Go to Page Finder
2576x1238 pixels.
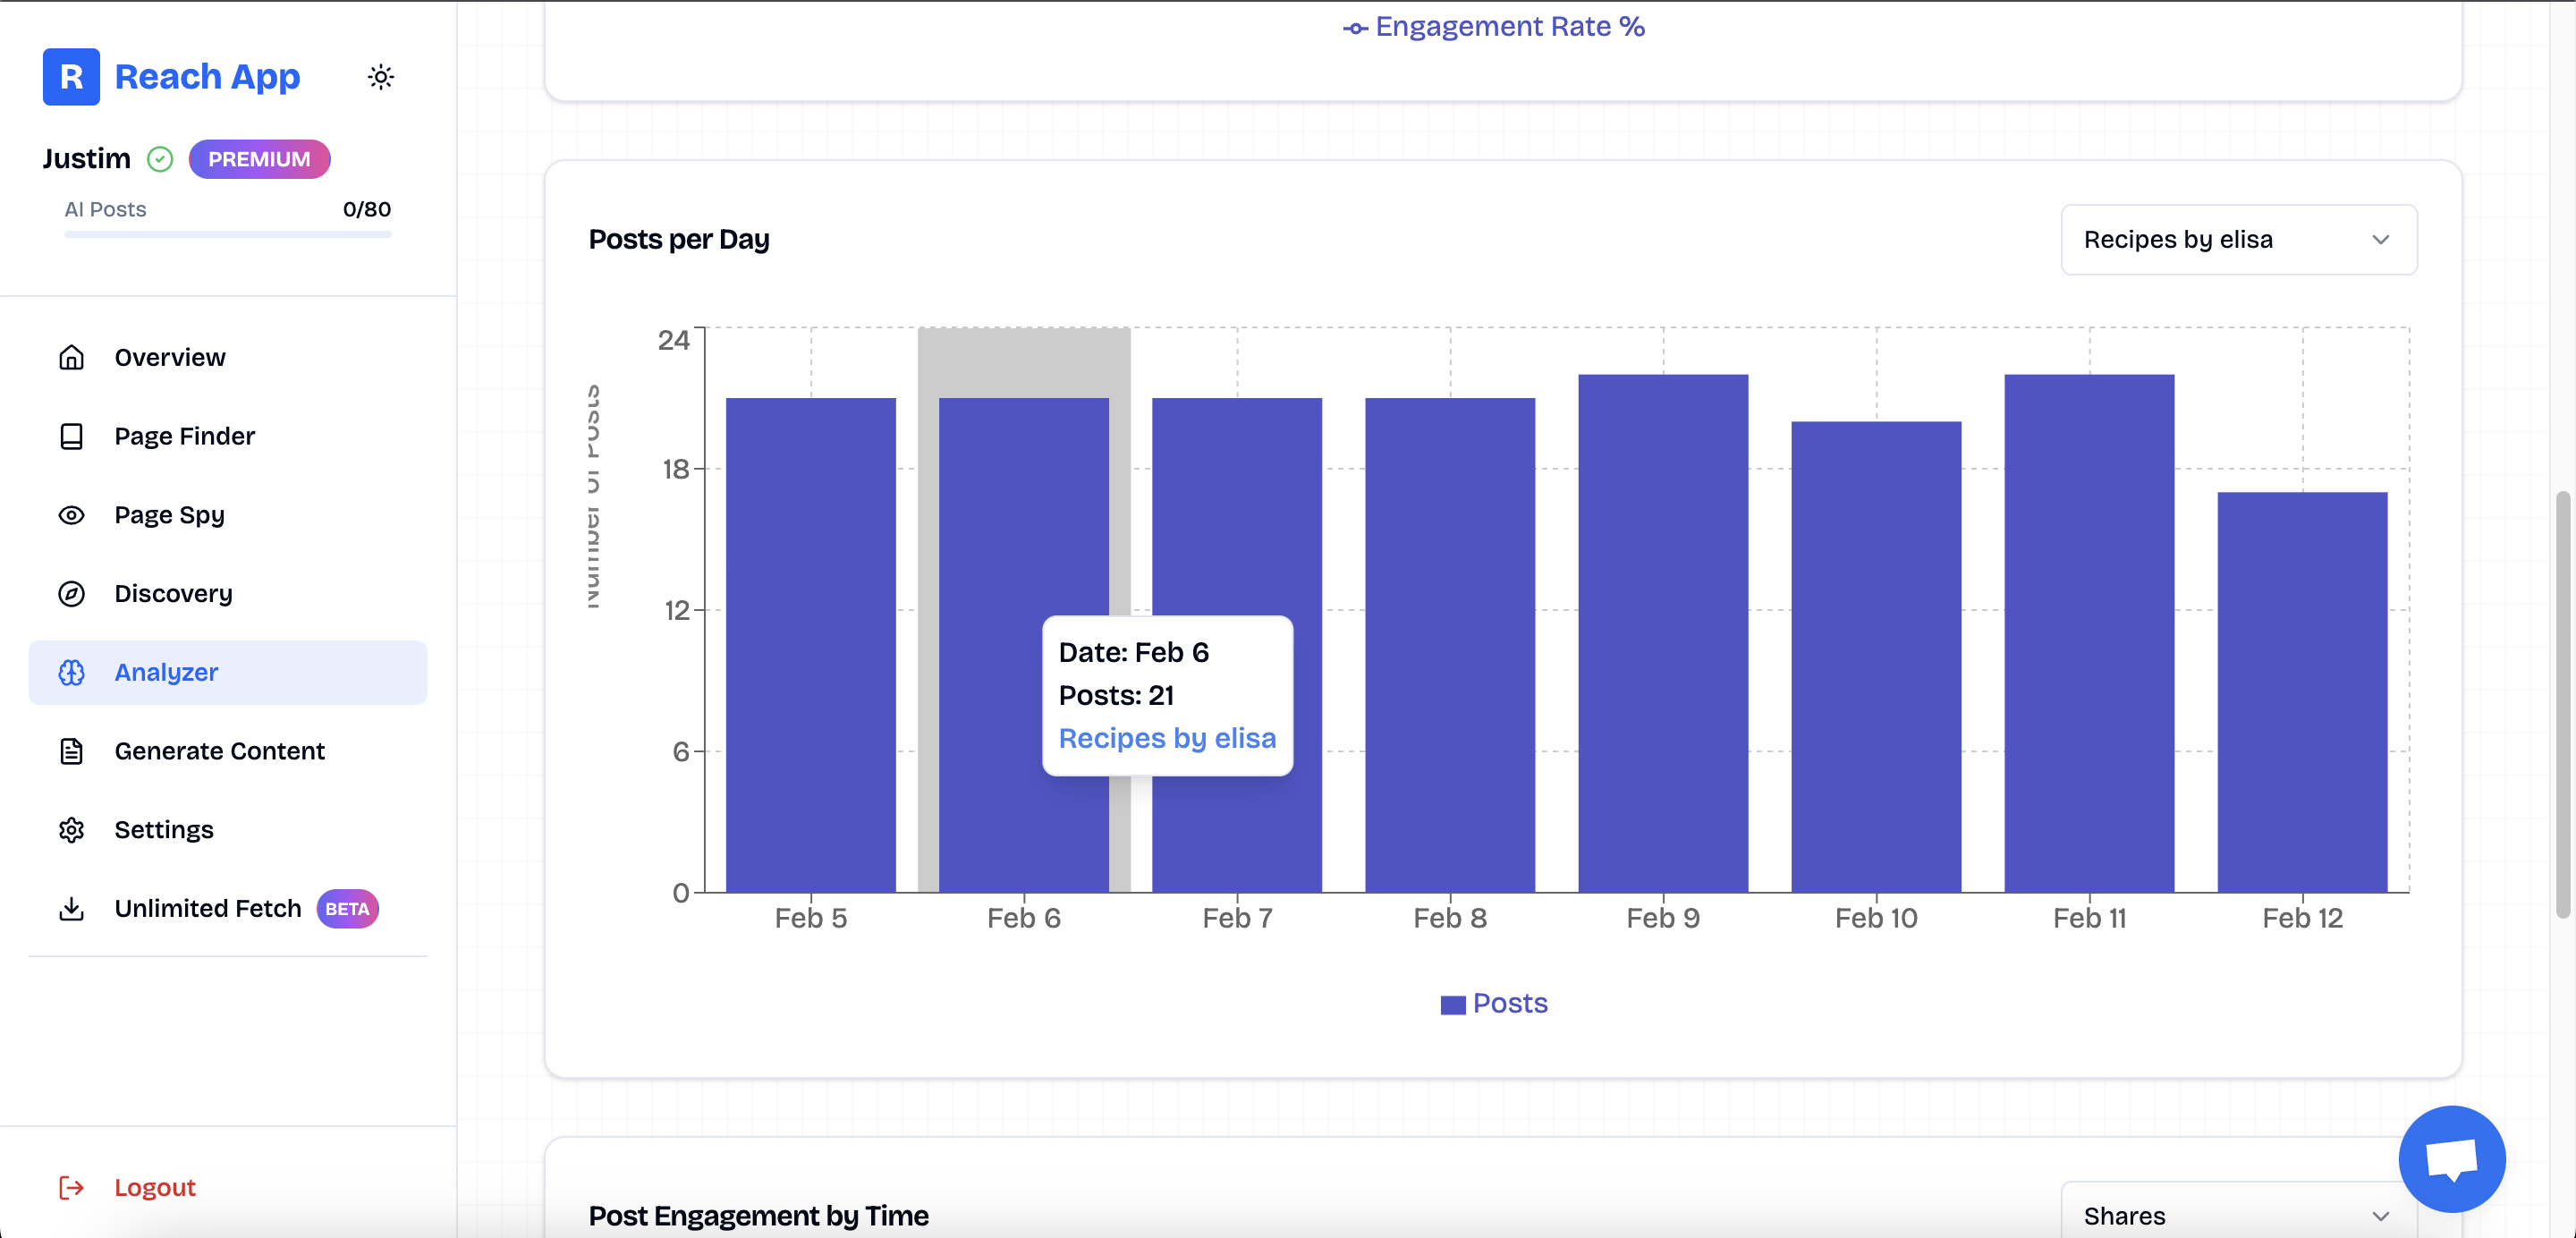[x=228, y=436]
